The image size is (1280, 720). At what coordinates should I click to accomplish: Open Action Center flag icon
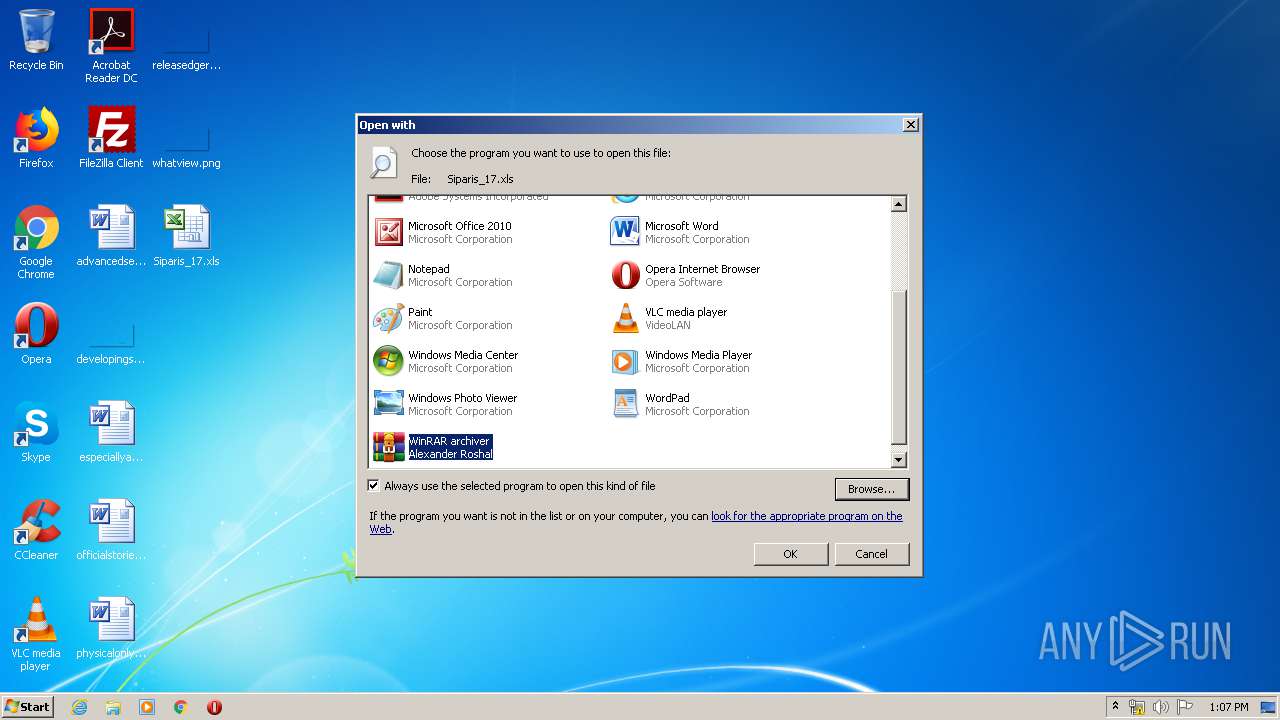(x=1185, y=707)
